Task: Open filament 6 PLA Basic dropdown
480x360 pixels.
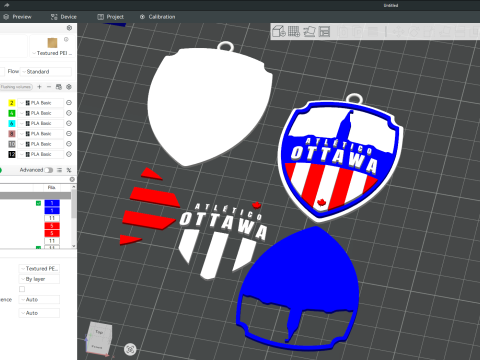Action: pos(41,123)
